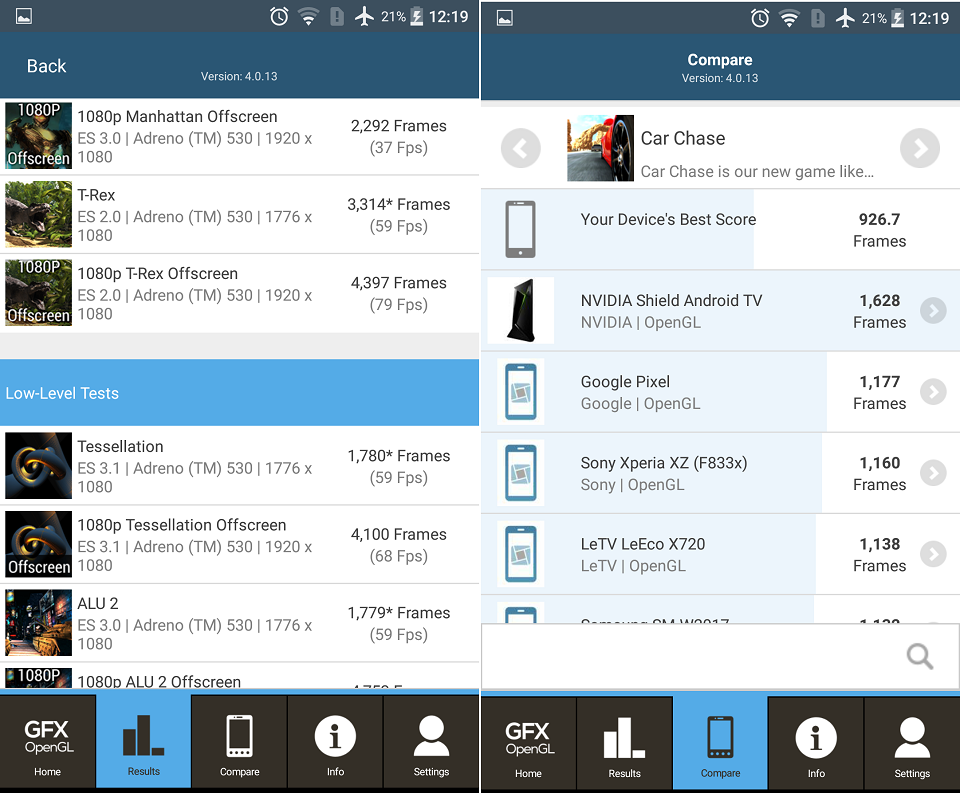Open Home tab in the right screen
The height and width of the screenshot is (793, 960).
(x=528, y=743)
